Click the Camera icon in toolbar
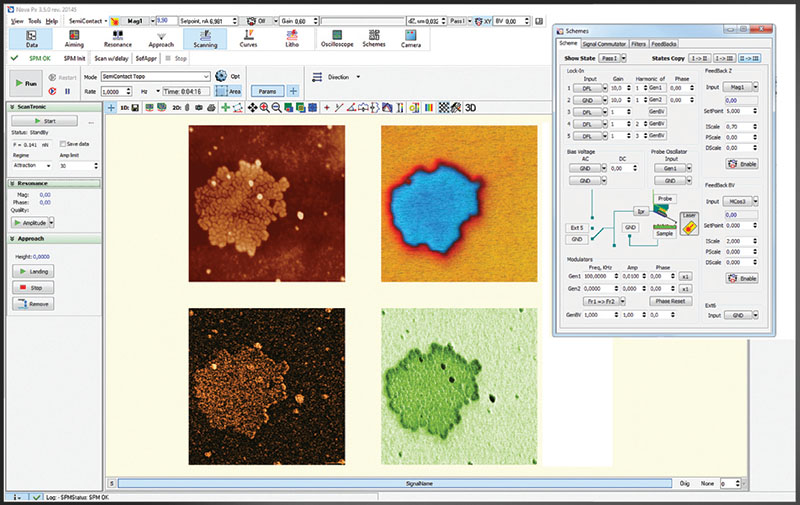 pyautogui.click(x=410, y=38)
